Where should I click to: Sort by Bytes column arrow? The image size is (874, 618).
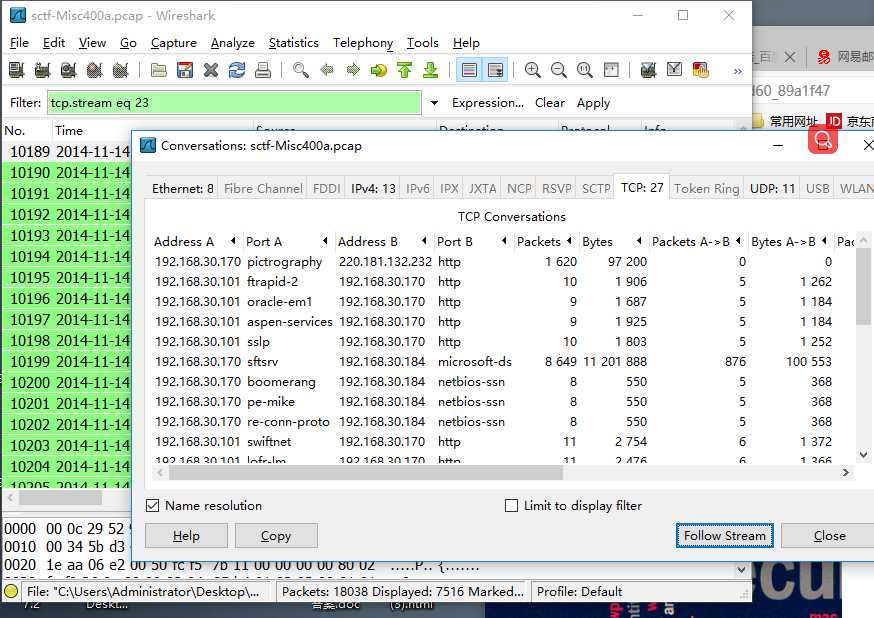click(639, 241)
